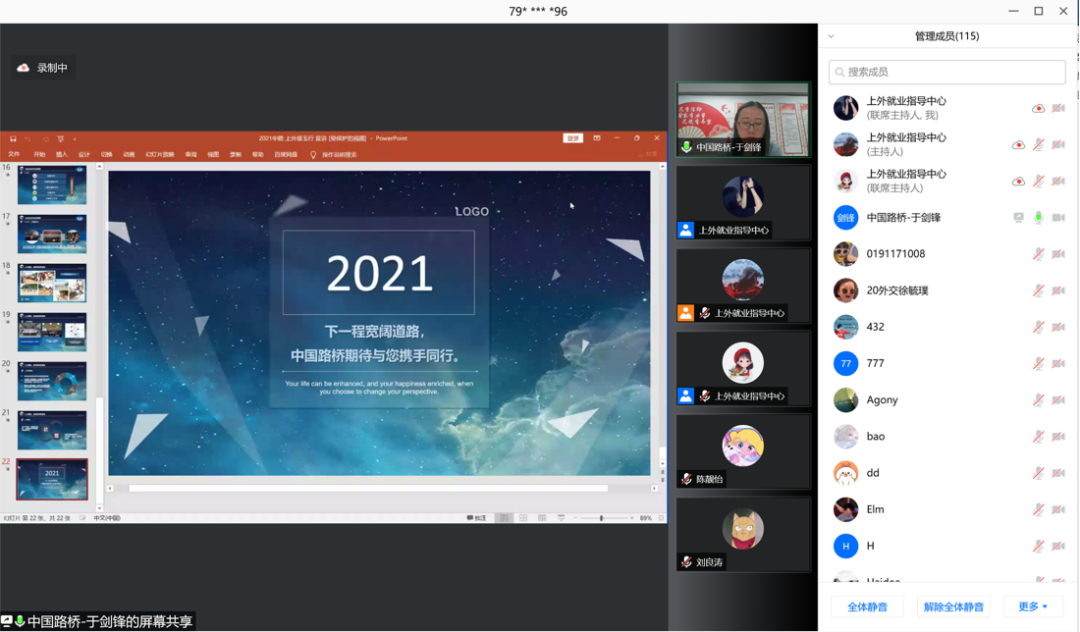
Task: Click the 中文(中国) language indicator
Action: pos(107,518)
